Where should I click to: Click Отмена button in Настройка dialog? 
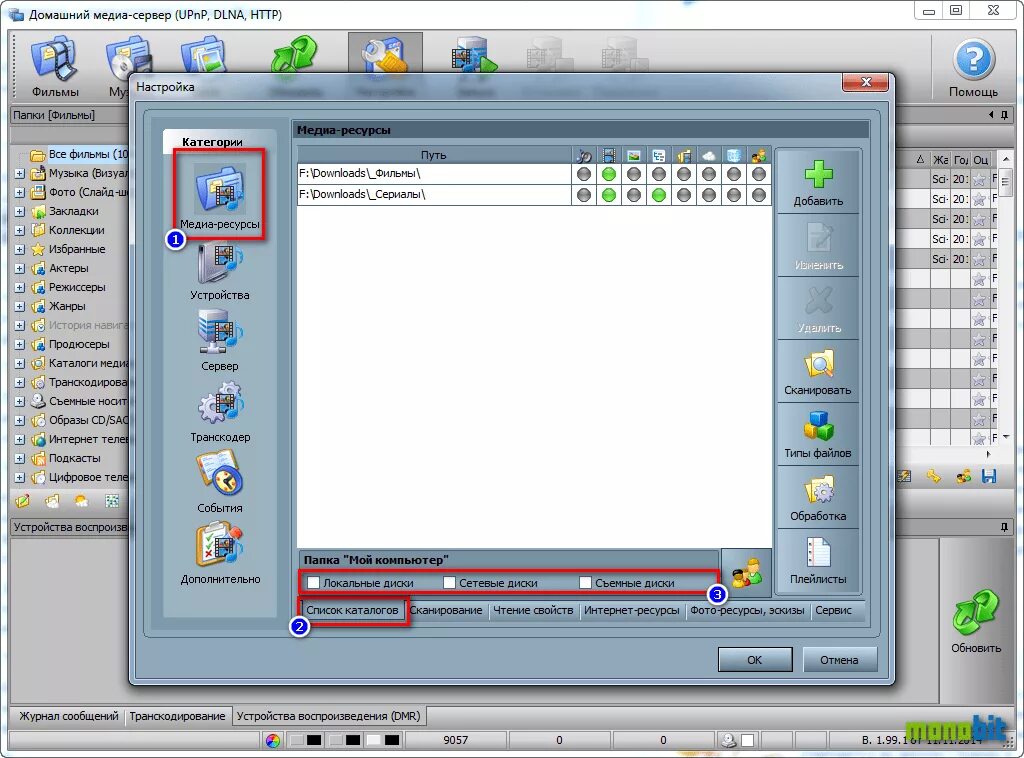pos(839,659)
